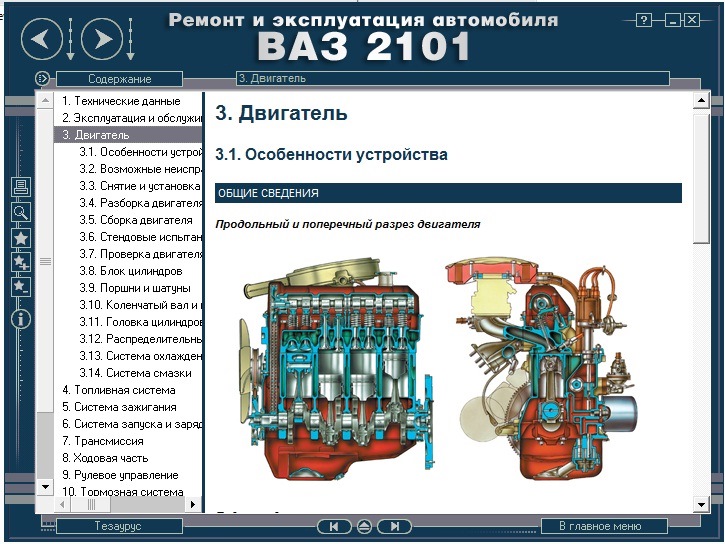Open 3.6. Стендовые испытания section
This screenshot has width=725, height=544.
tap(141, 237)
